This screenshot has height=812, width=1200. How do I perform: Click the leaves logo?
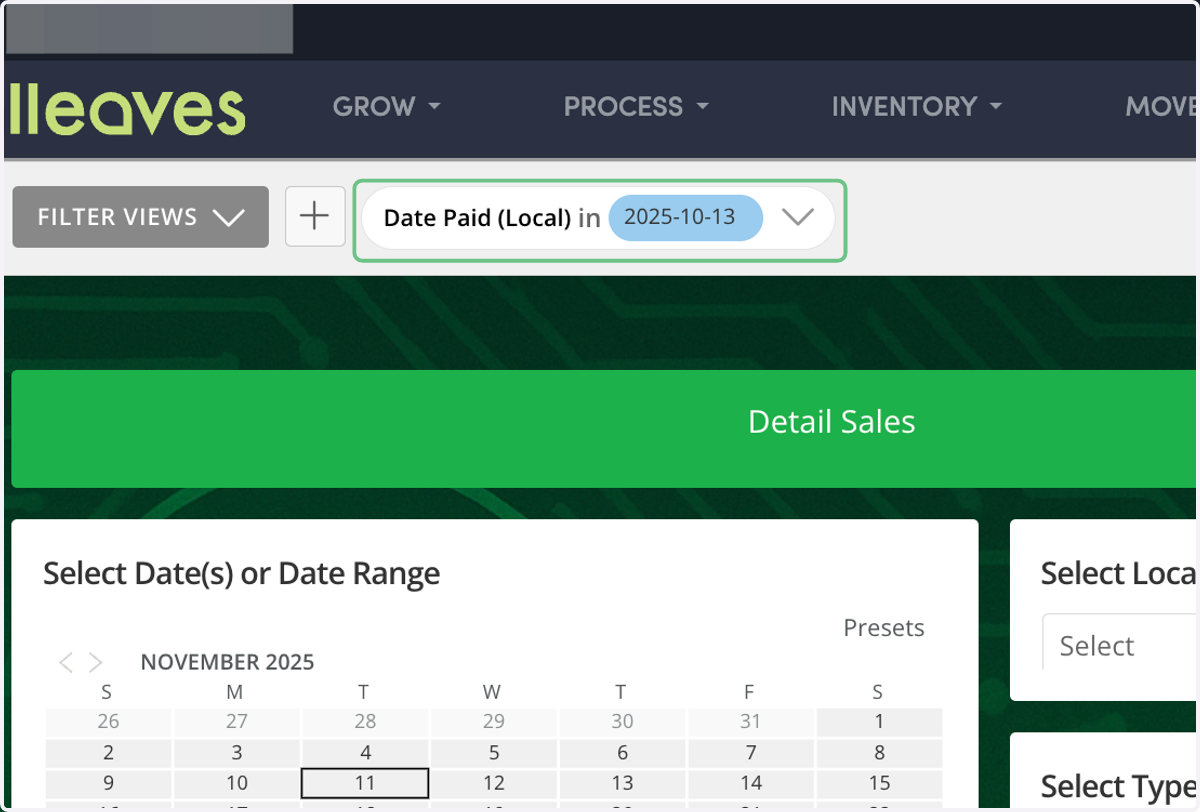(x=127, y=109)
